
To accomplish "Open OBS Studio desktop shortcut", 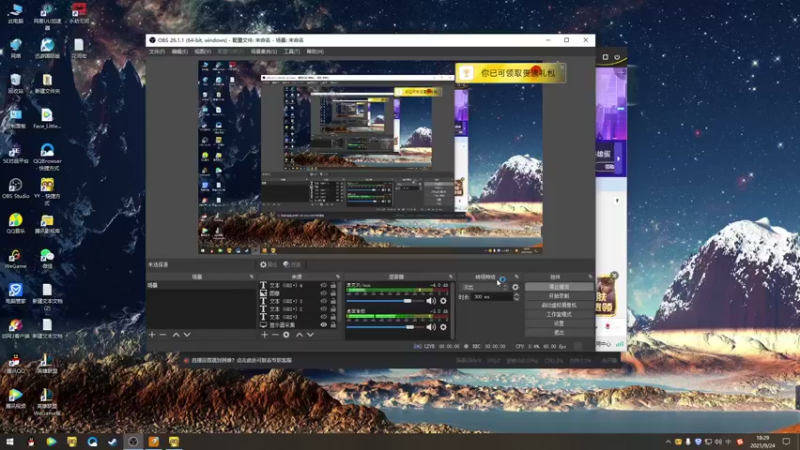I will point(15,188).
